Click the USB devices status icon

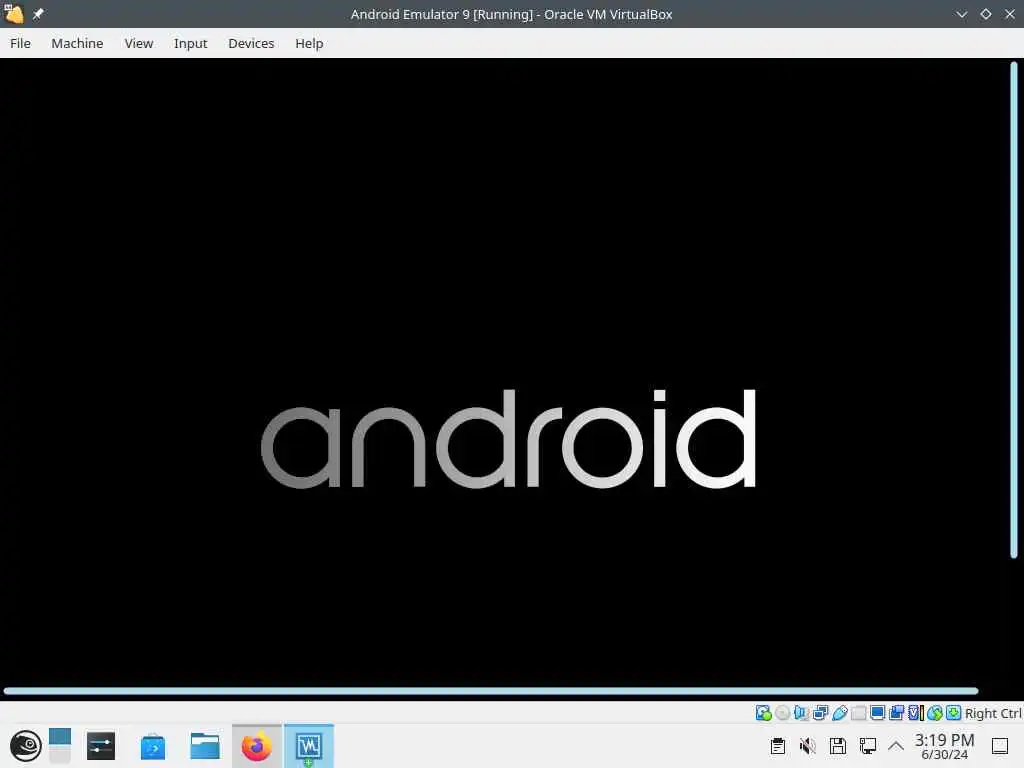pyautogui.click(x=840, y=712)
